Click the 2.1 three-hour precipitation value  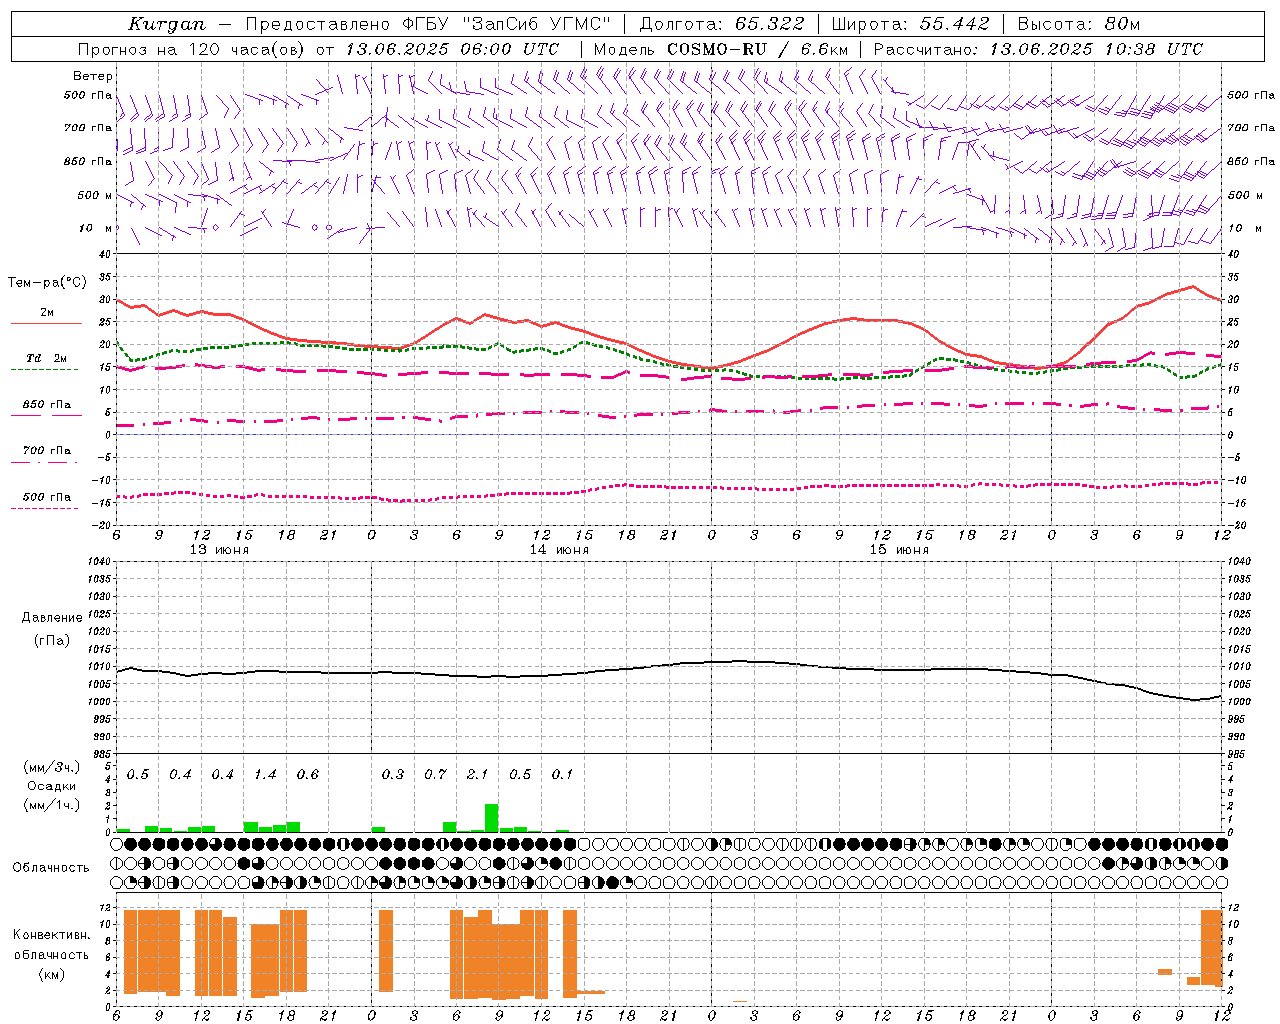click(x=477, y=775)
